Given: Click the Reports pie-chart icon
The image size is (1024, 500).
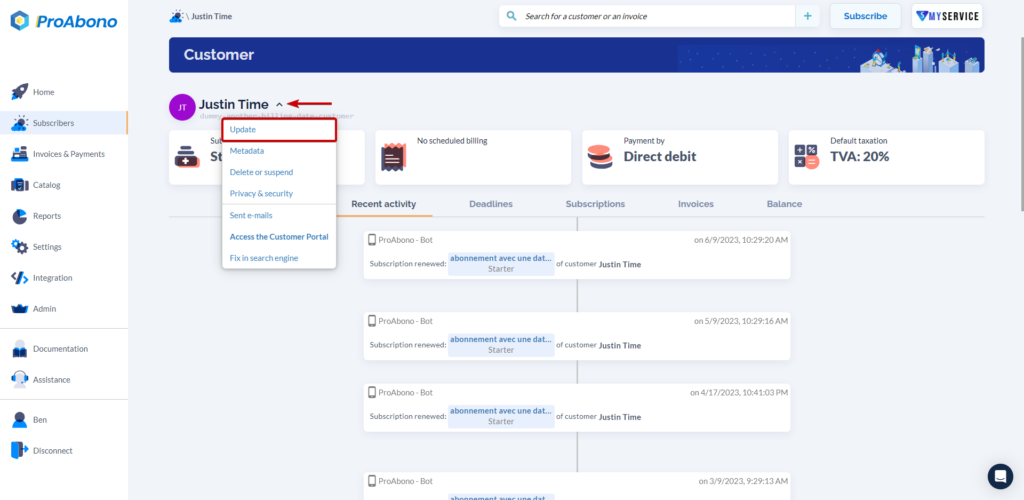Looking at the screenshot, I should [x=20, y=216].
